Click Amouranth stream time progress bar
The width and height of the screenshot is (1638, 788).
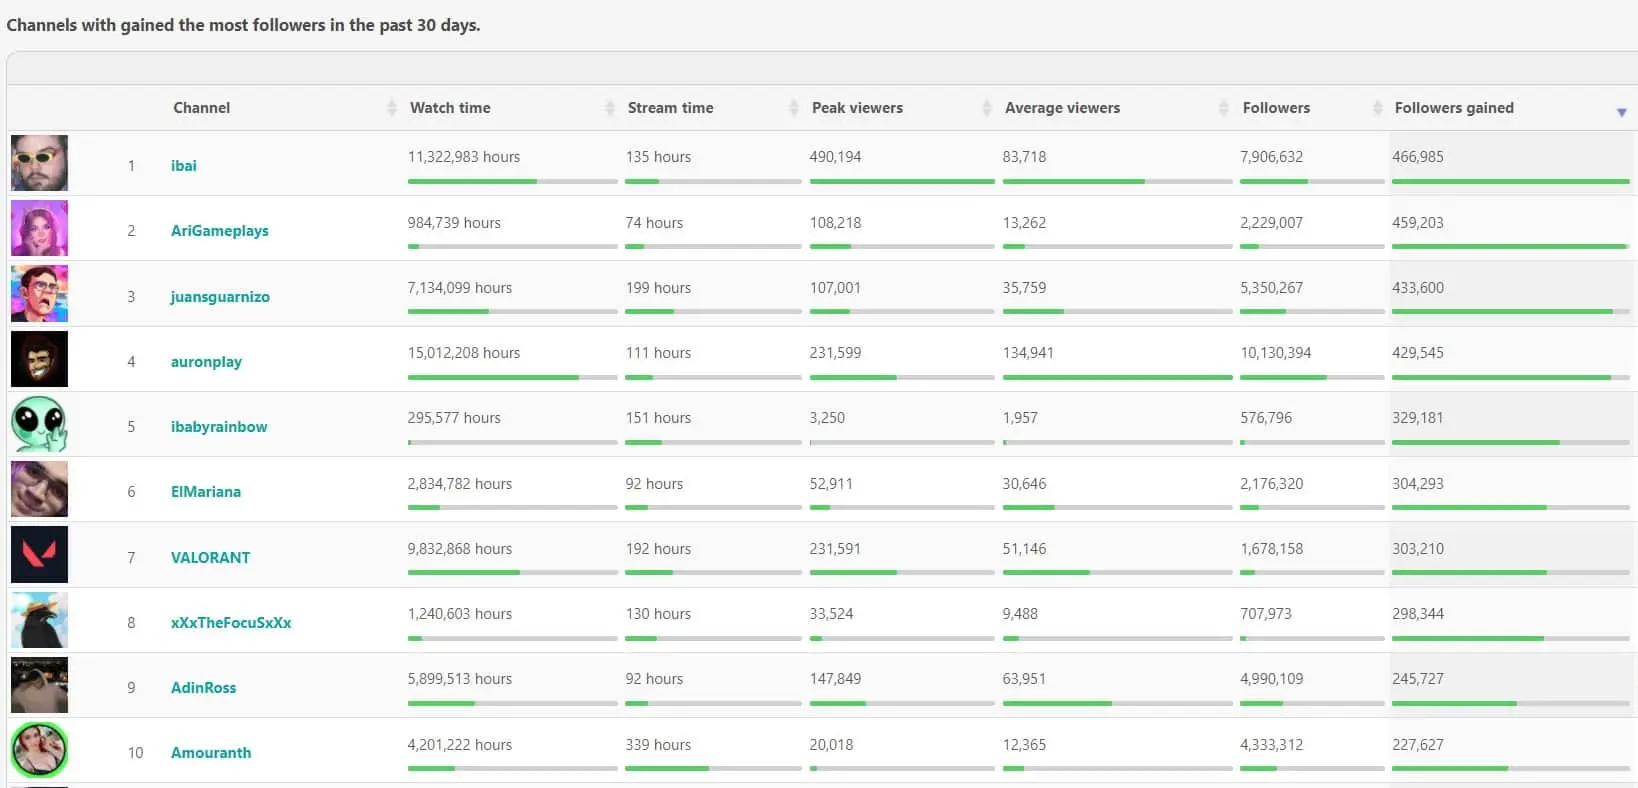click(x=713, y=768)
